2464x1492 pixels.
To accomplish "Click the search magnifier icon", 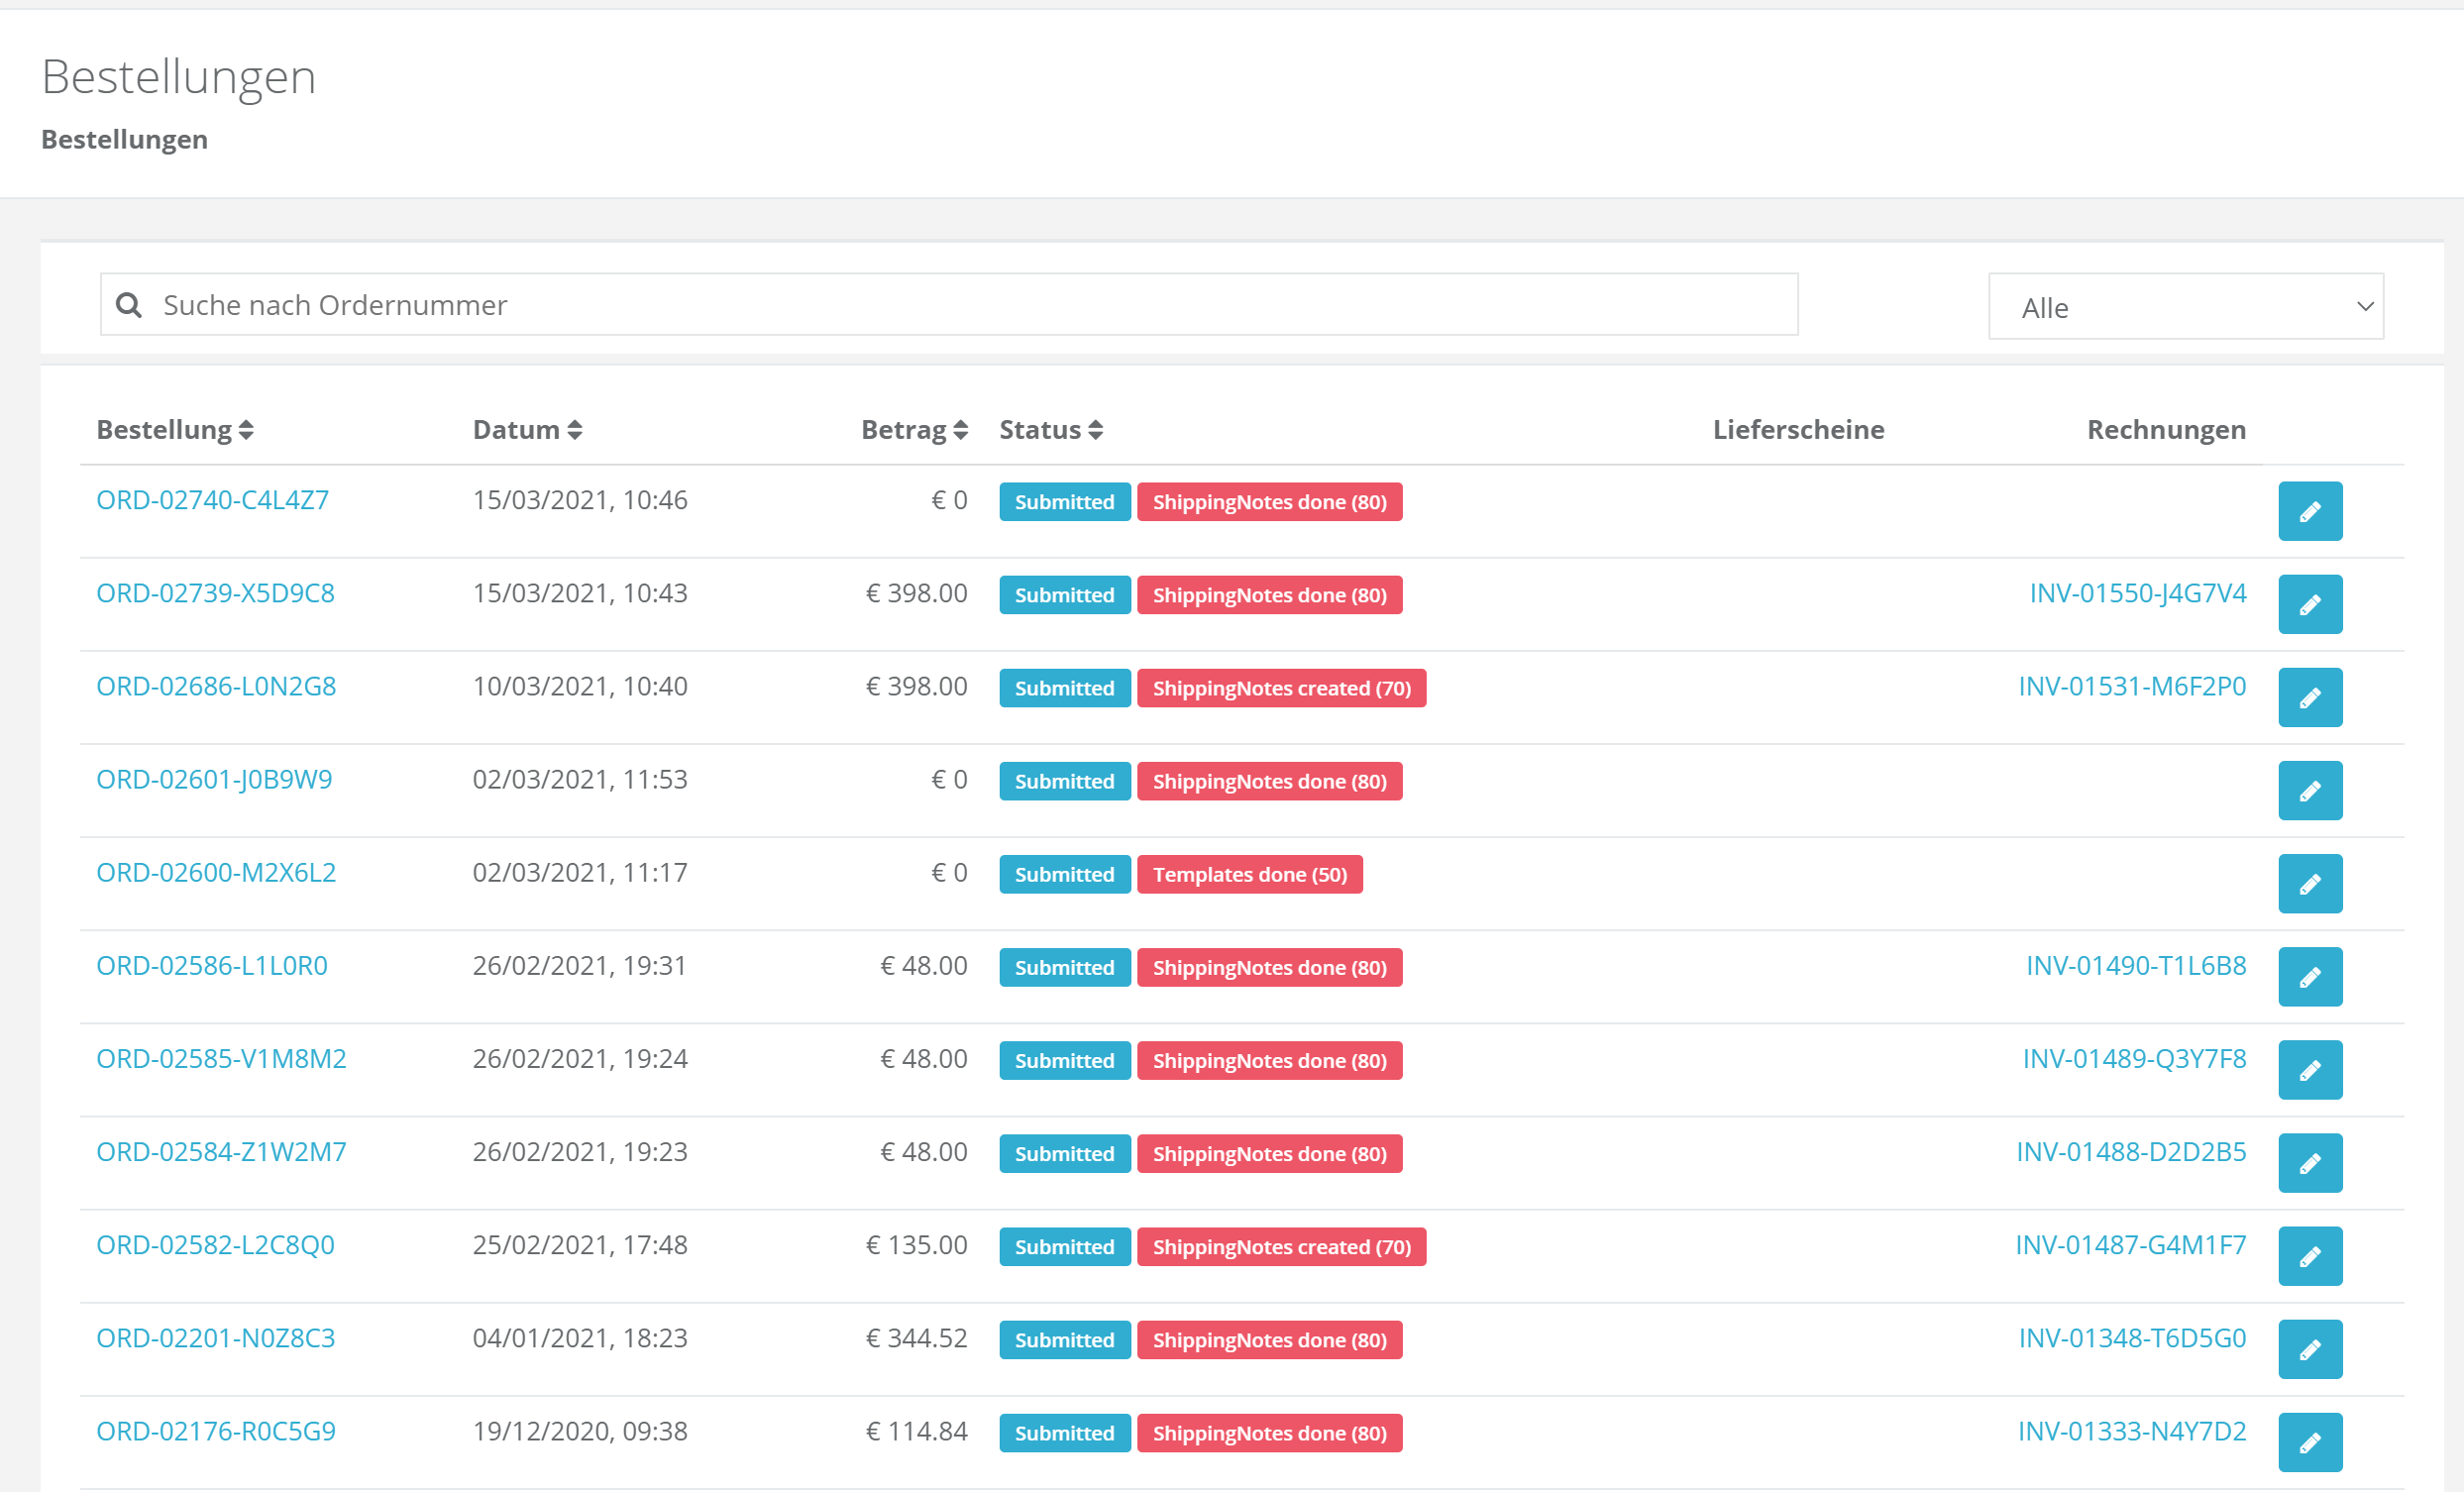I will click(129, 304).
